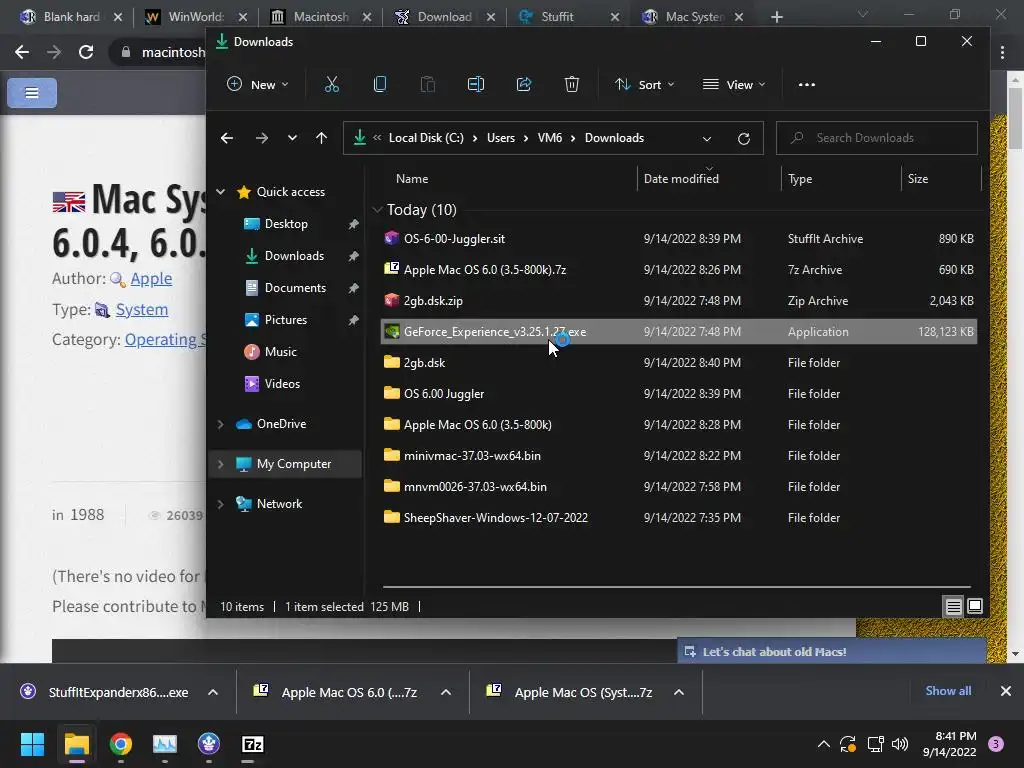Switch to the Mac System Chrome tab
The width and height of the screenshot is (1024, 768).
coord(692,17)
